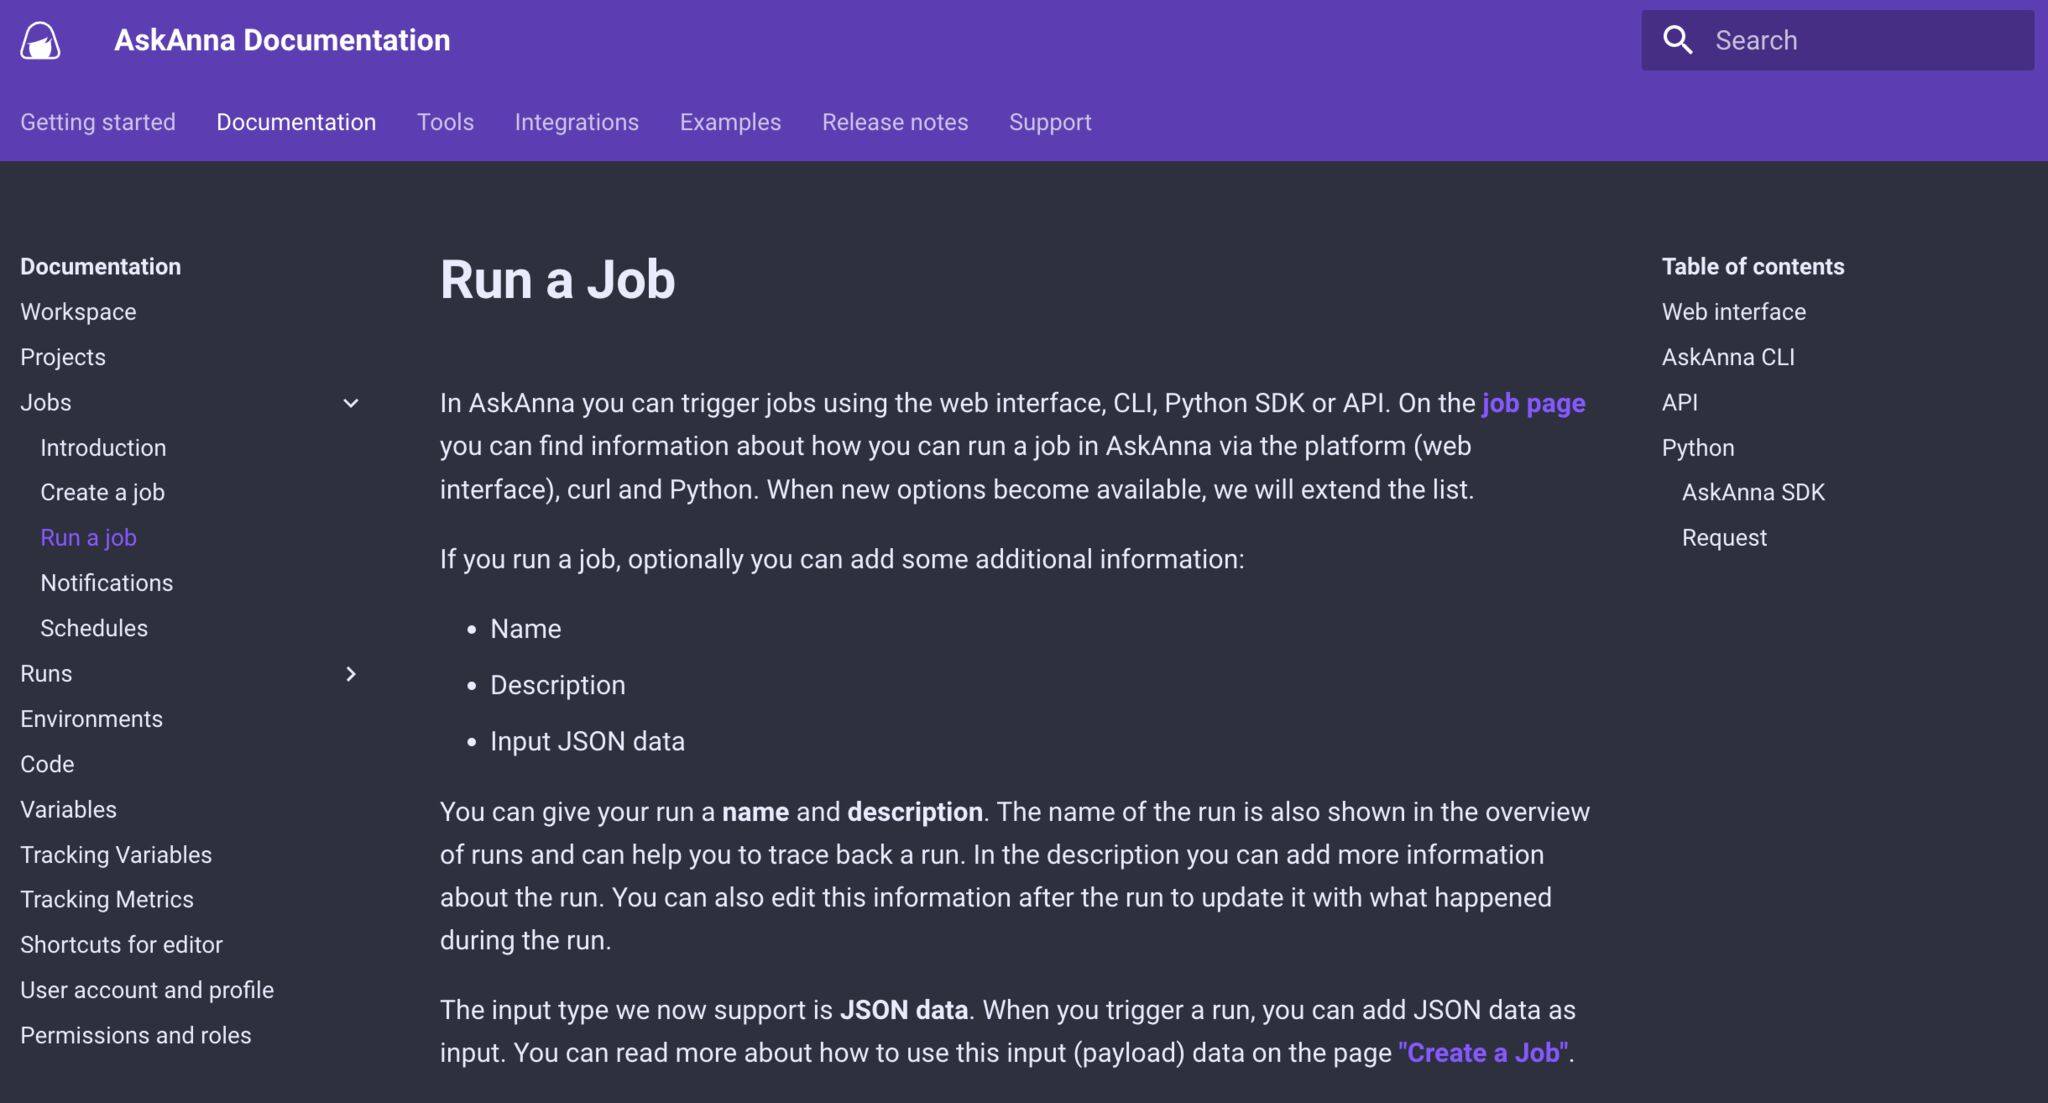Navigate to Tracking Metrics page
This screenshot has height=1103, width=2048.
point(106,898)
